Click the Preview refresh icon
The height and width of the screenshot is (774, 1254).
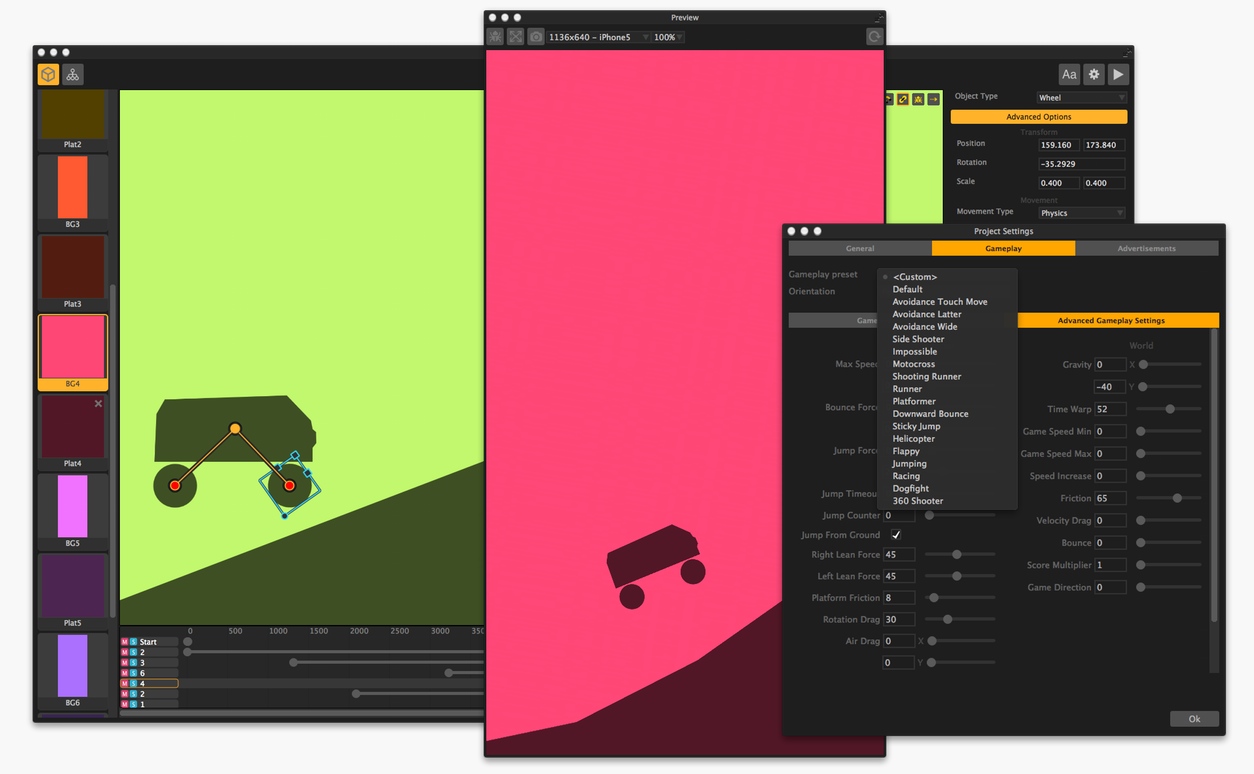pos(874,37)
